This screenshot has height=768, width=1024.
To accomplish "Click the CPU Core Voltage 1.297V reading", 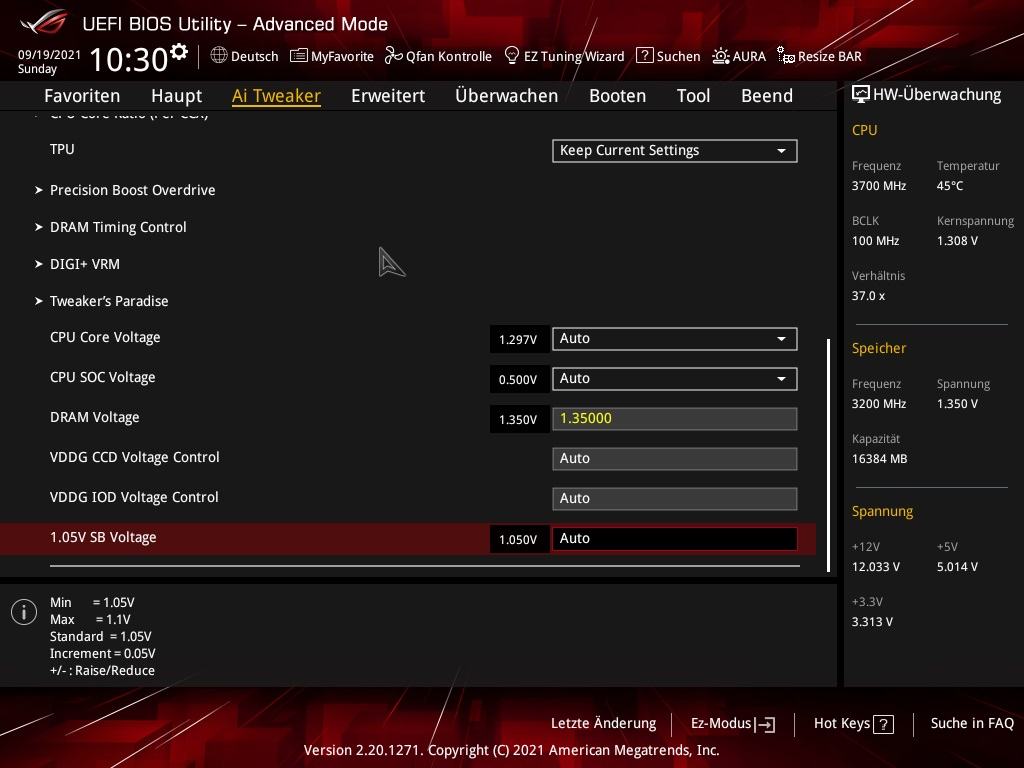I will (519, 340).
